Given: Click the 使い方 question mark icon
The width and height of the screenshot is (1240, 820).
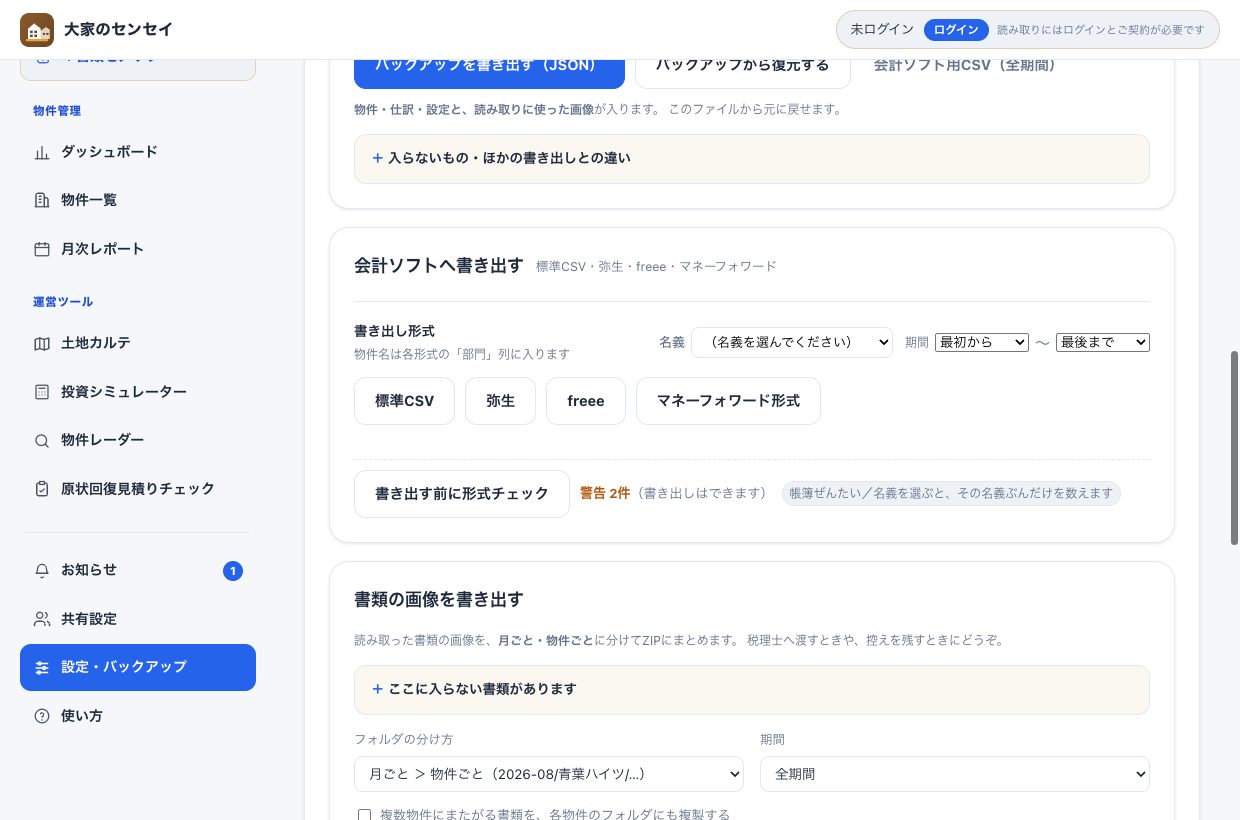Looking at the screenshot, I should coord(42,716).
